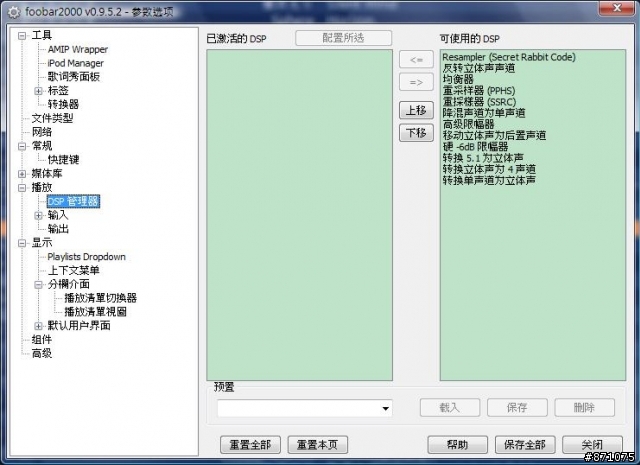640x465 pixels.
Task: Expand the 输入 tree node
Action: (x=38, y=215)
